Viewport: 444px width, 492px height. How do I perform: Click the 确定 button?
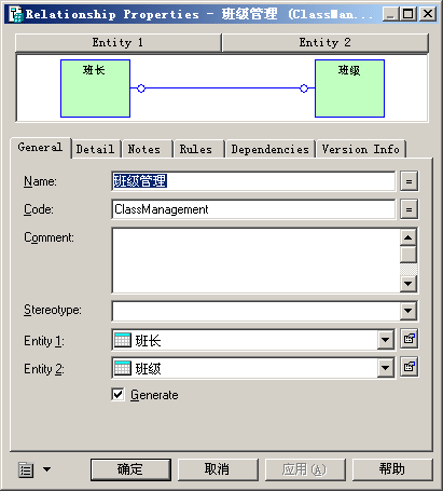tap(131, 470)
